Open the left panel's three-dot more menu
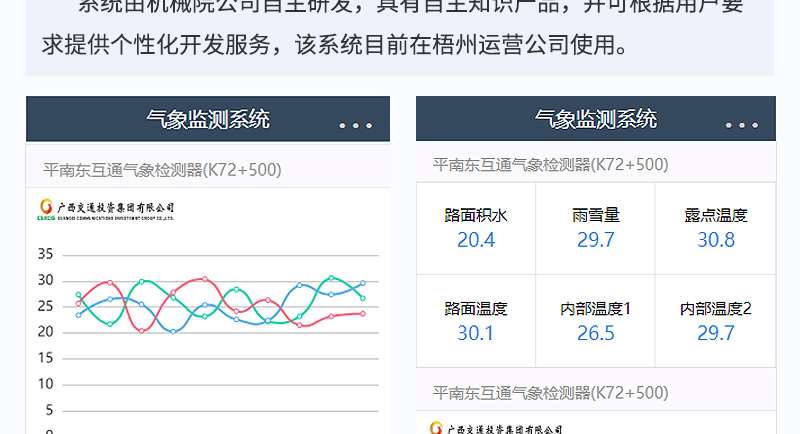The width and height of the screenshot is (800, 434). 355,126
